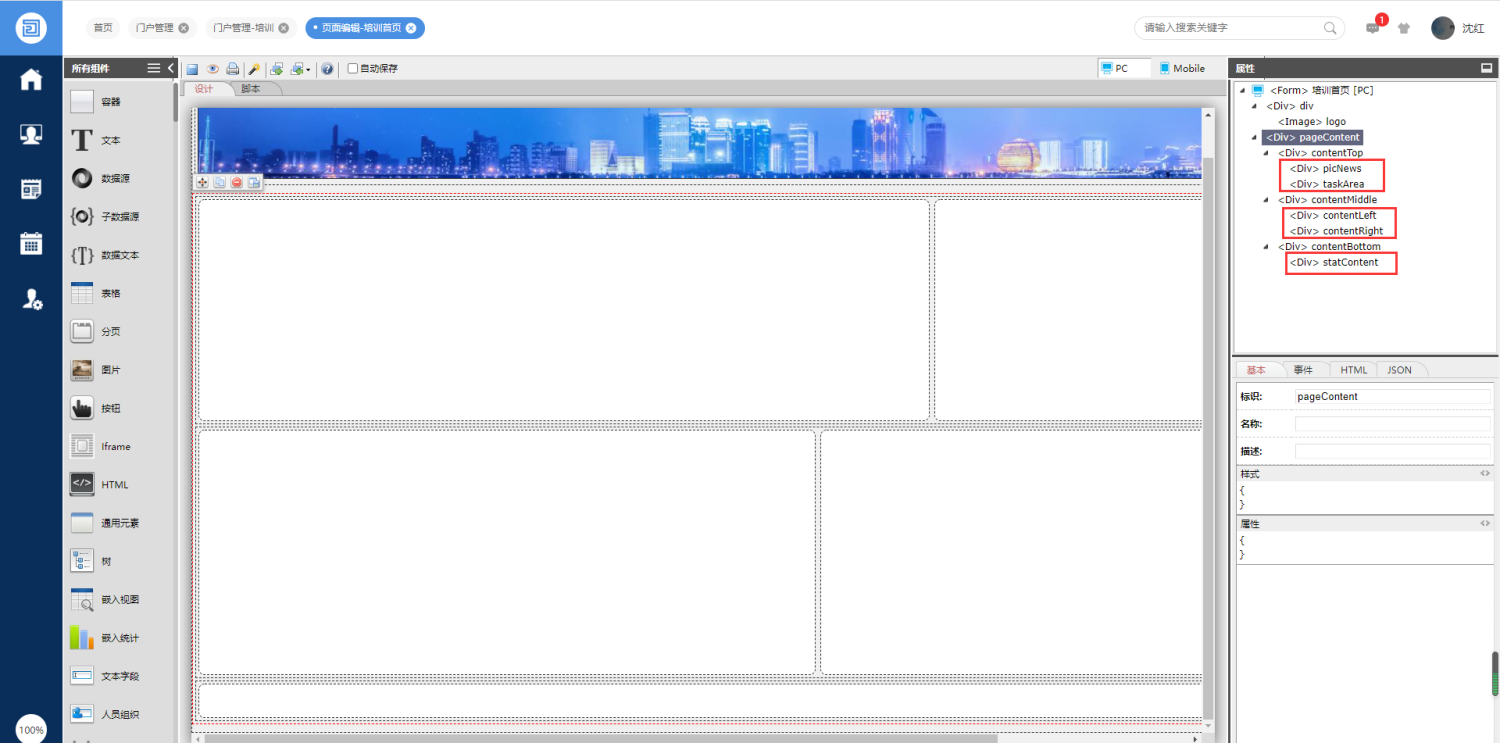Click the red delete icon on selected div
The image size is (1500, 743).
(x=237, y=182)
